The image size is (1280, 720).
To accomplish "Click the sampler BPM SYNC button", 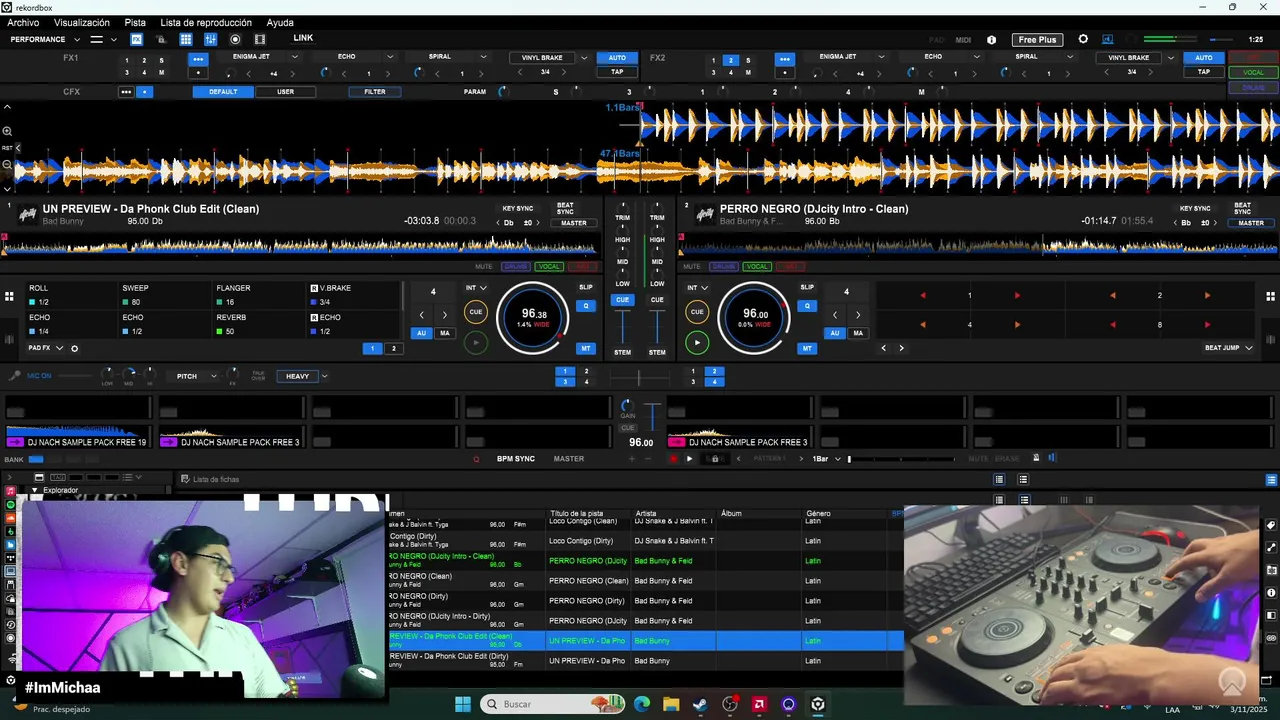I will coord(516,459).
